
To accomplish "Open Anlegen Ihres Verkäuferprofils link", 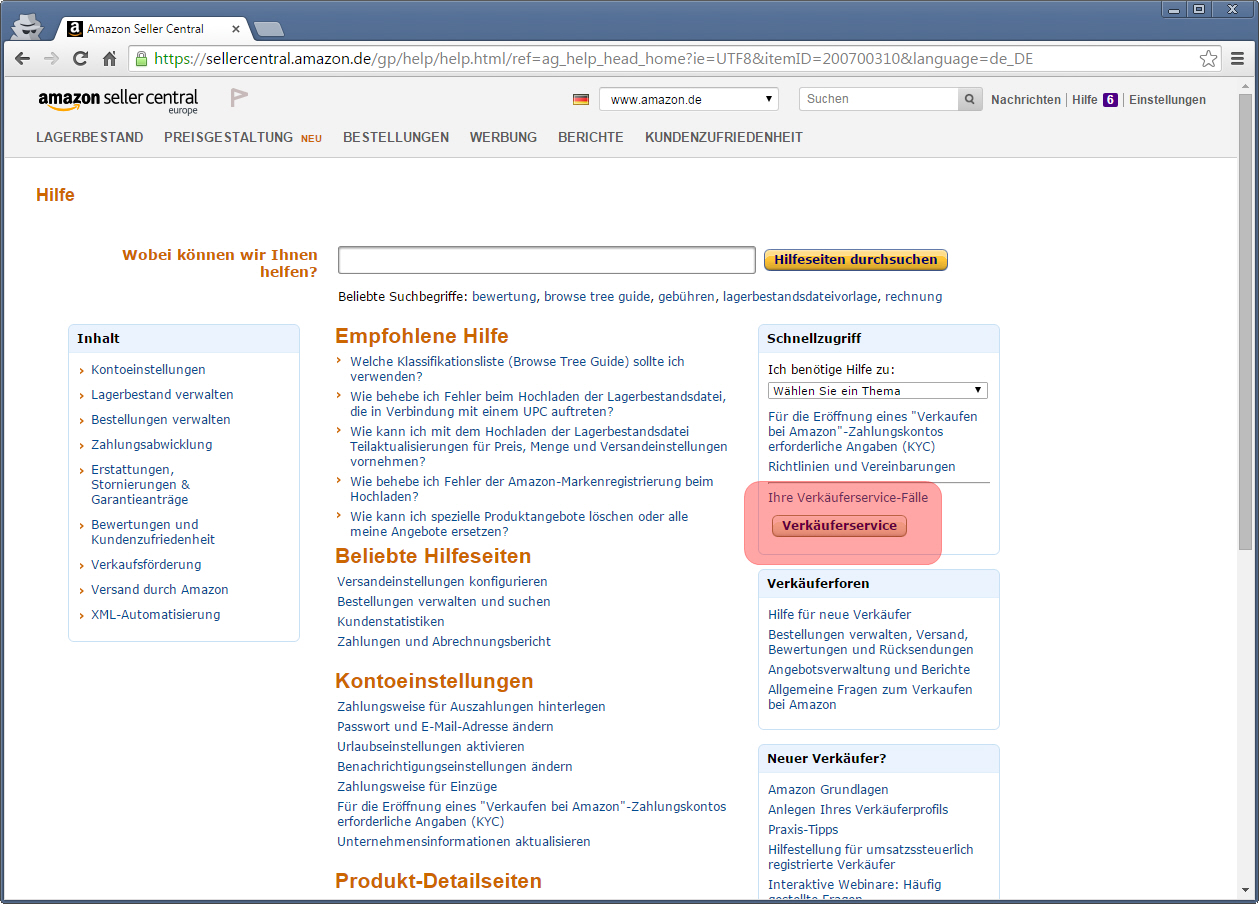I will (858, 809).
